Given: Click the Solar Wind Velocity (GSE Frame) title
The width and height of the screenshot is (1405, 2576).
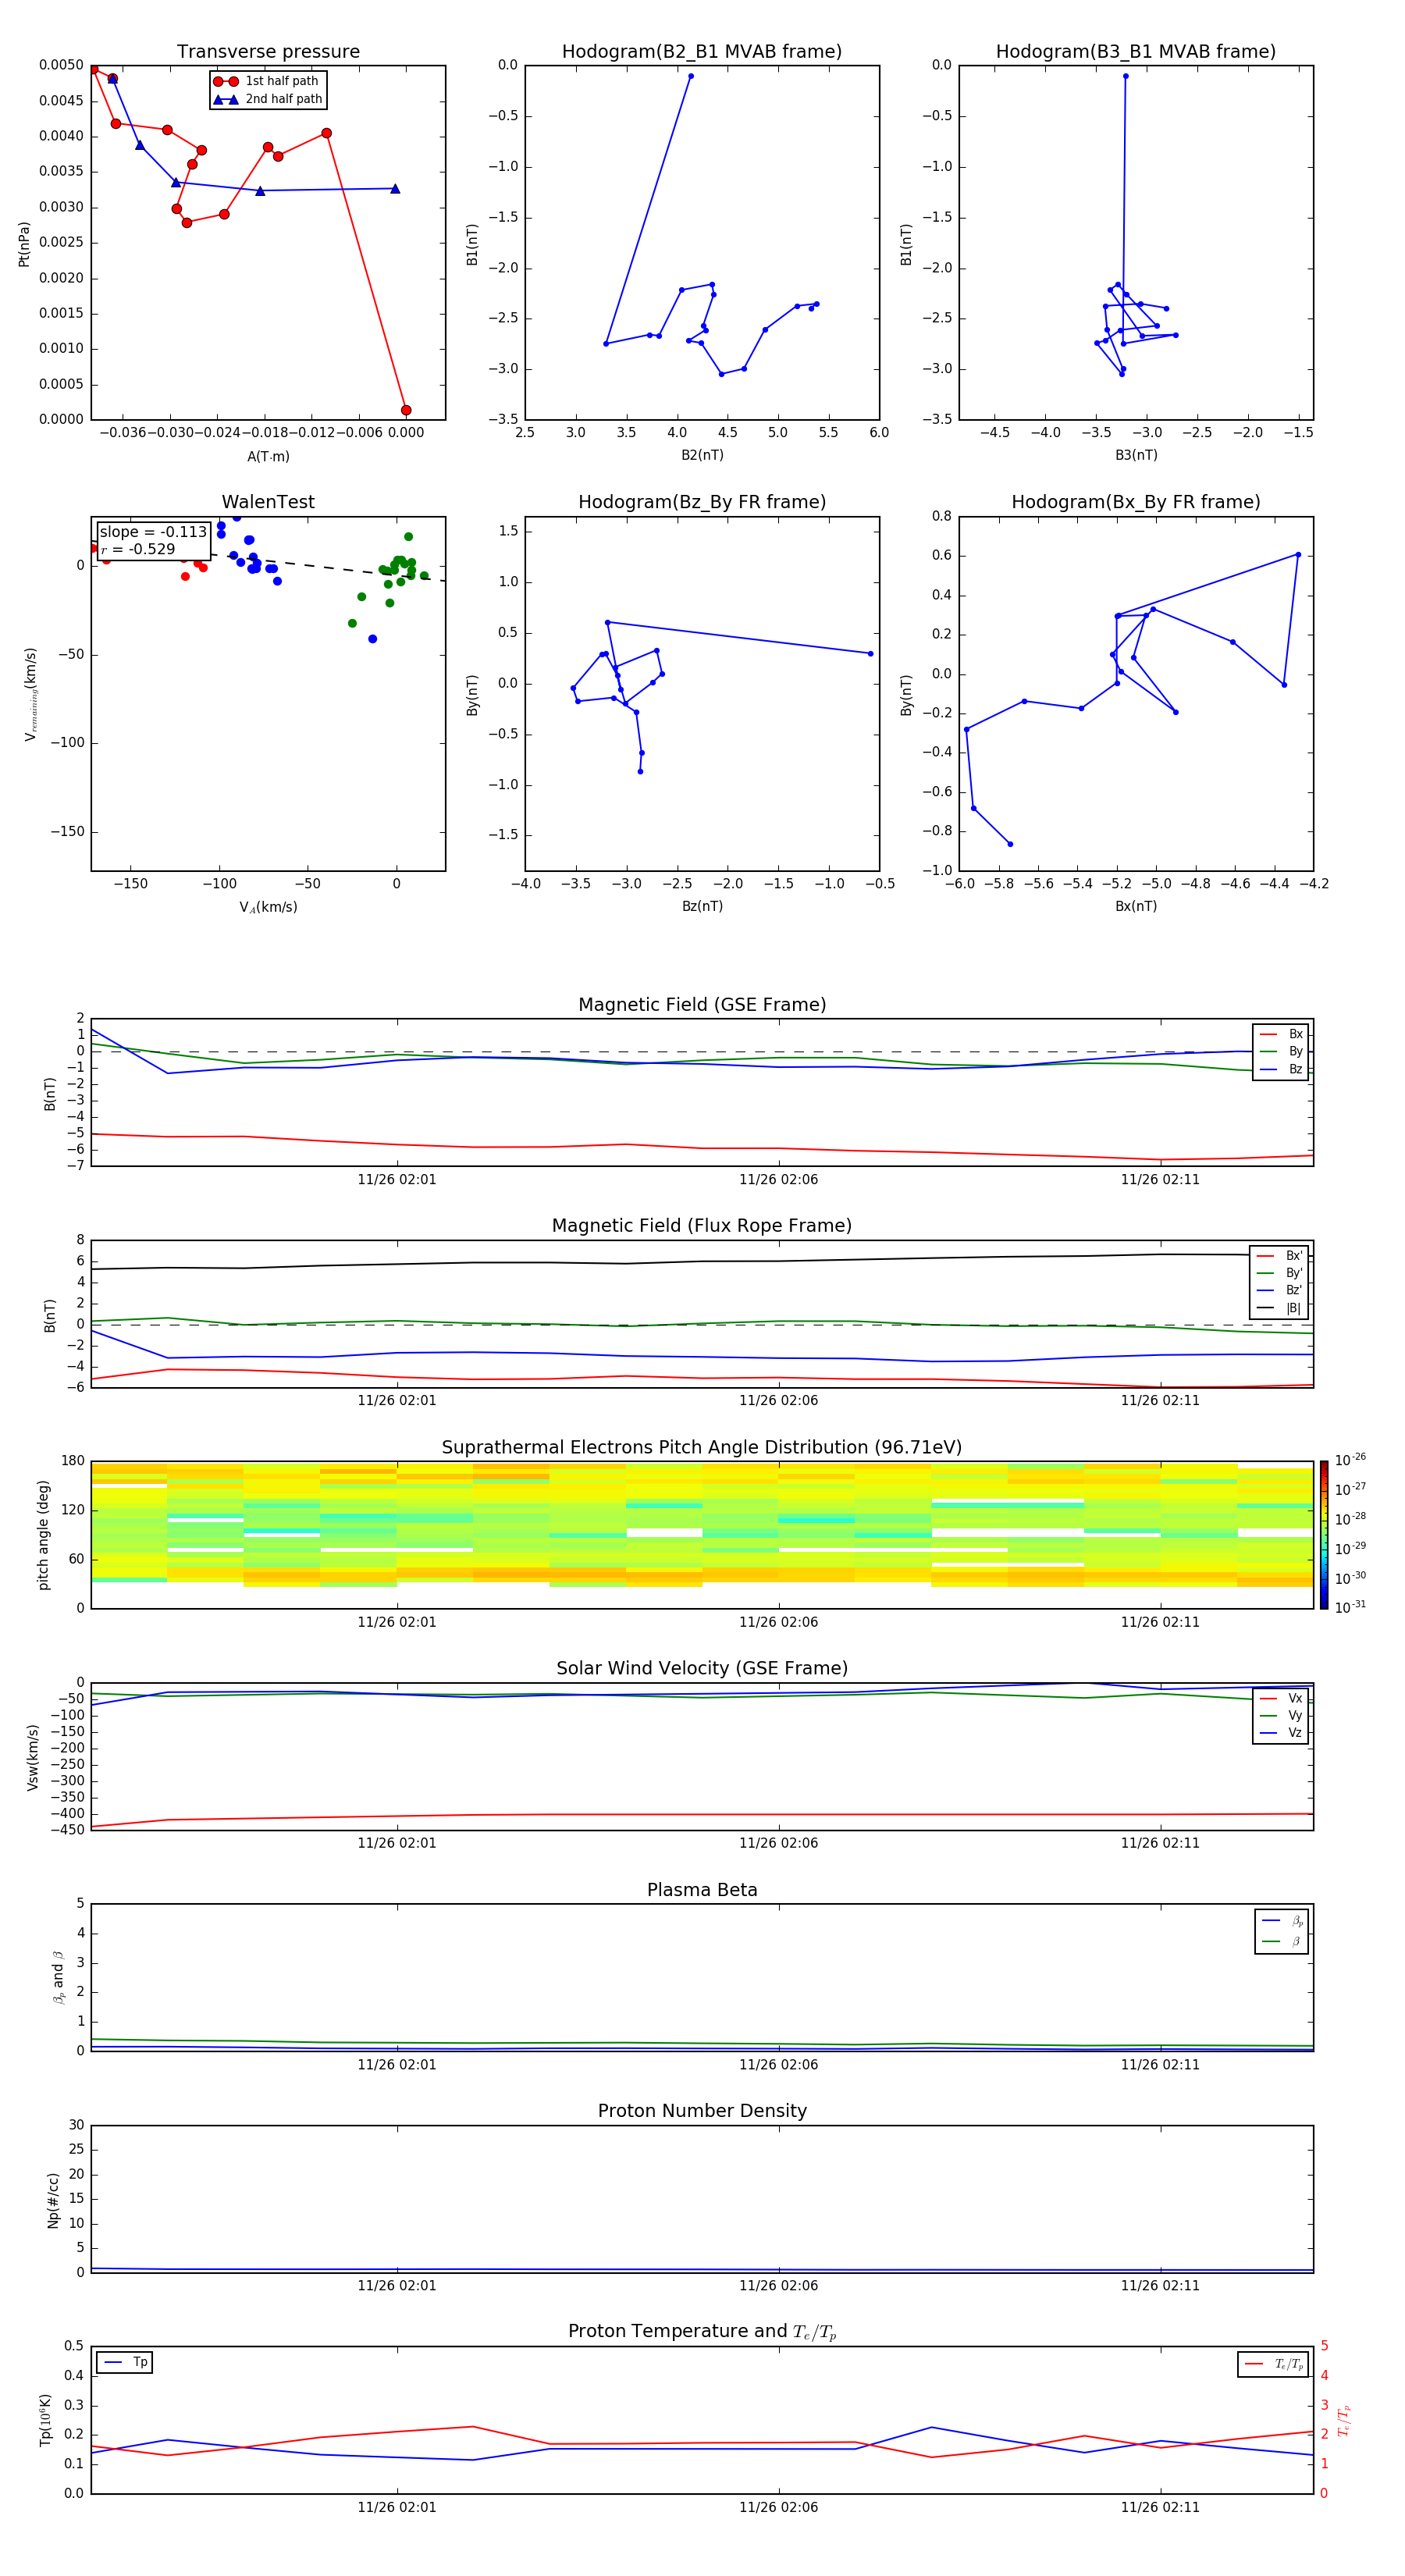Looking at the screenshot, I should [702, 1669].
